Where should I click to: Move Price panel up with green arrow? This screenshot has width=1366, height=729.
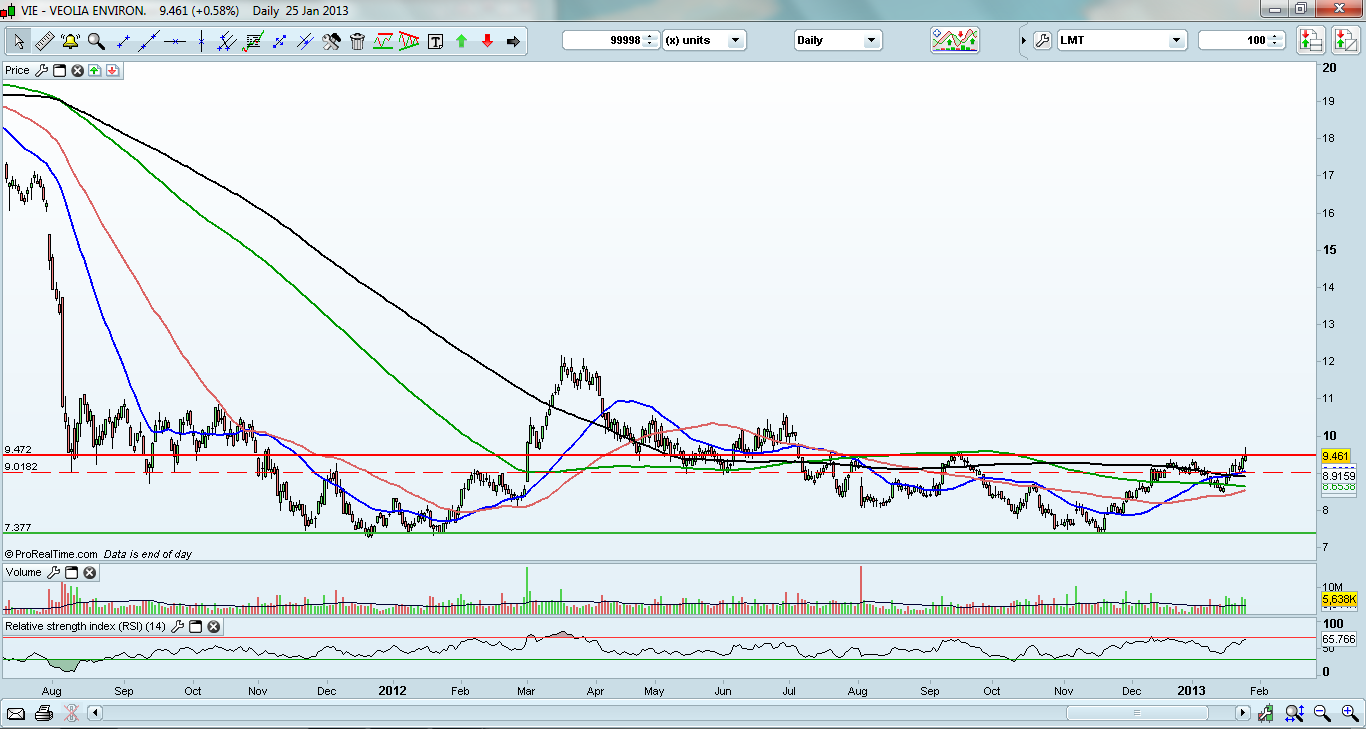[x=94, y=70]
